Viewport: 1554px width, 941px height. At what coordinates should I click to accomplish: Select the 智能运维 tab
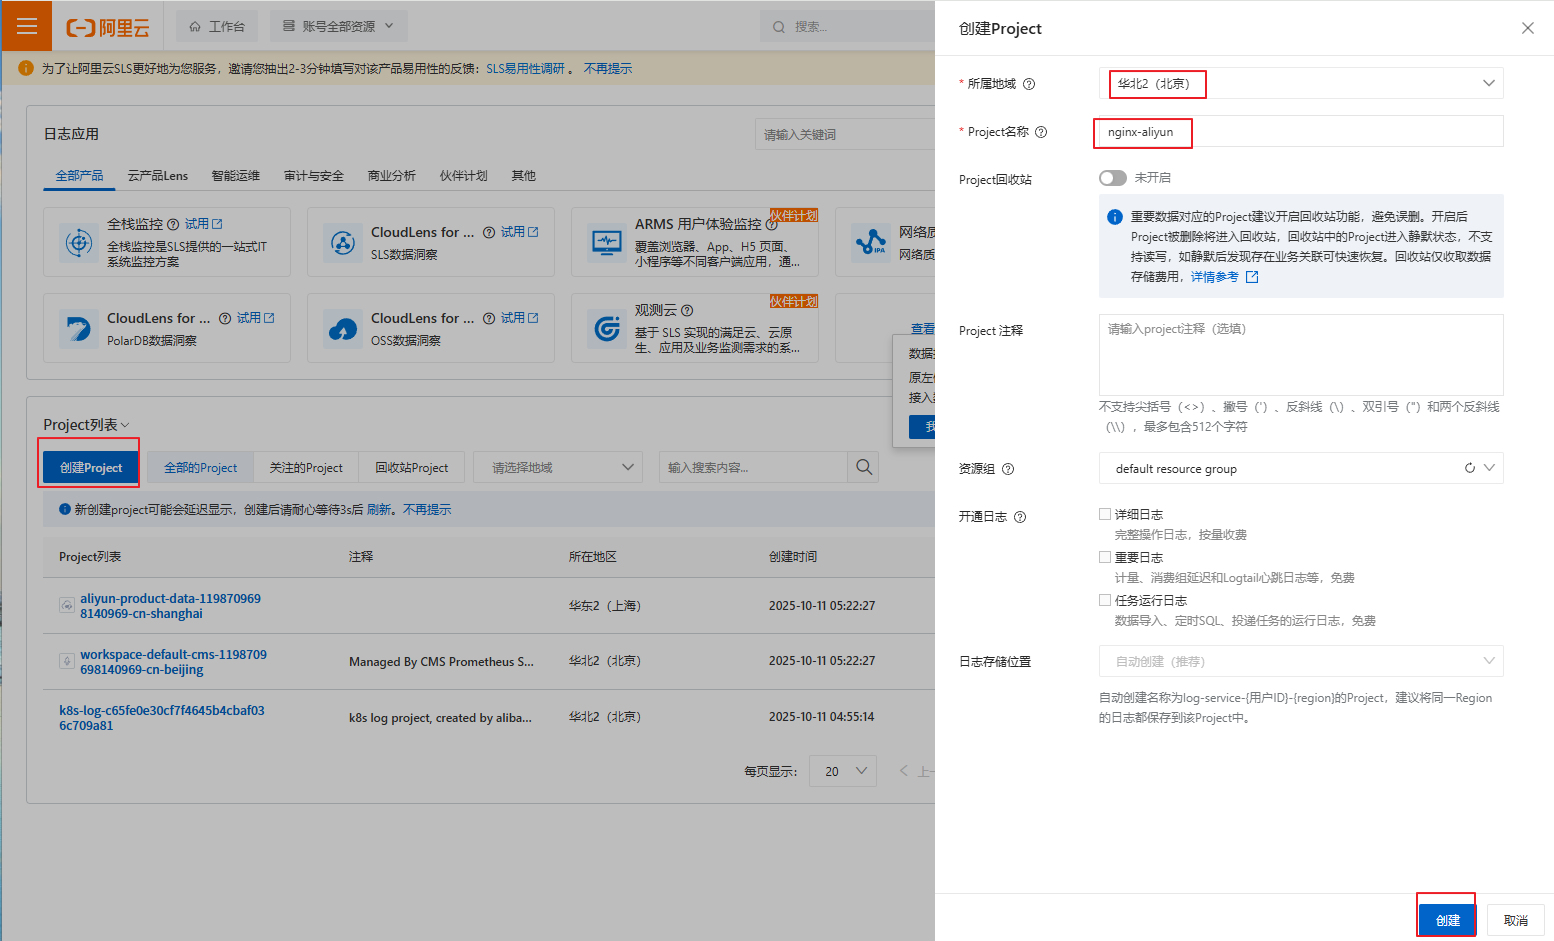(x=235, y=175)
